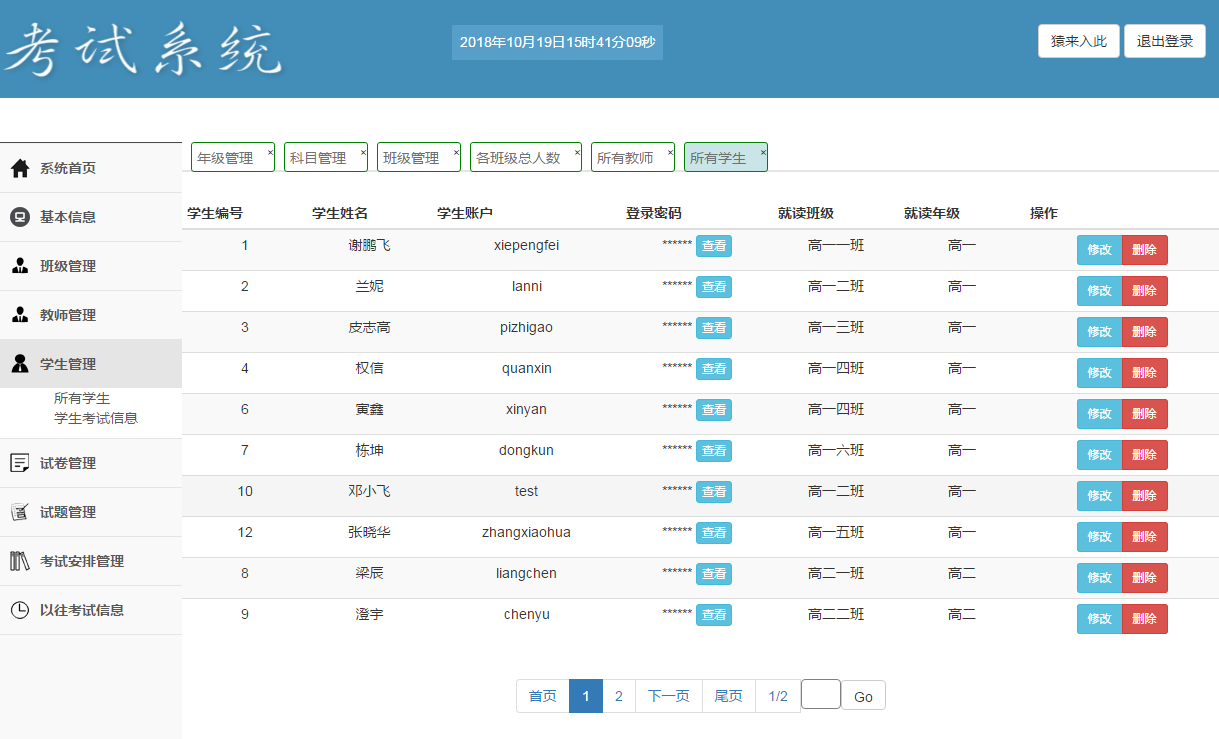
Task: Open the 班级管理 sidebar icon
Action: [x=20, y=266]
